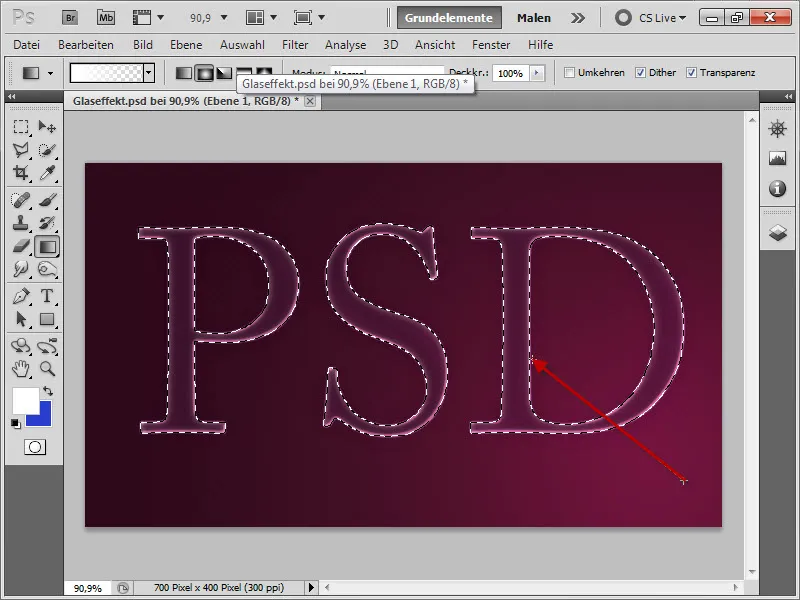Choose the Path Selection tool
The height and width of the screenshot is (600, 800).
tap(21, 319)
